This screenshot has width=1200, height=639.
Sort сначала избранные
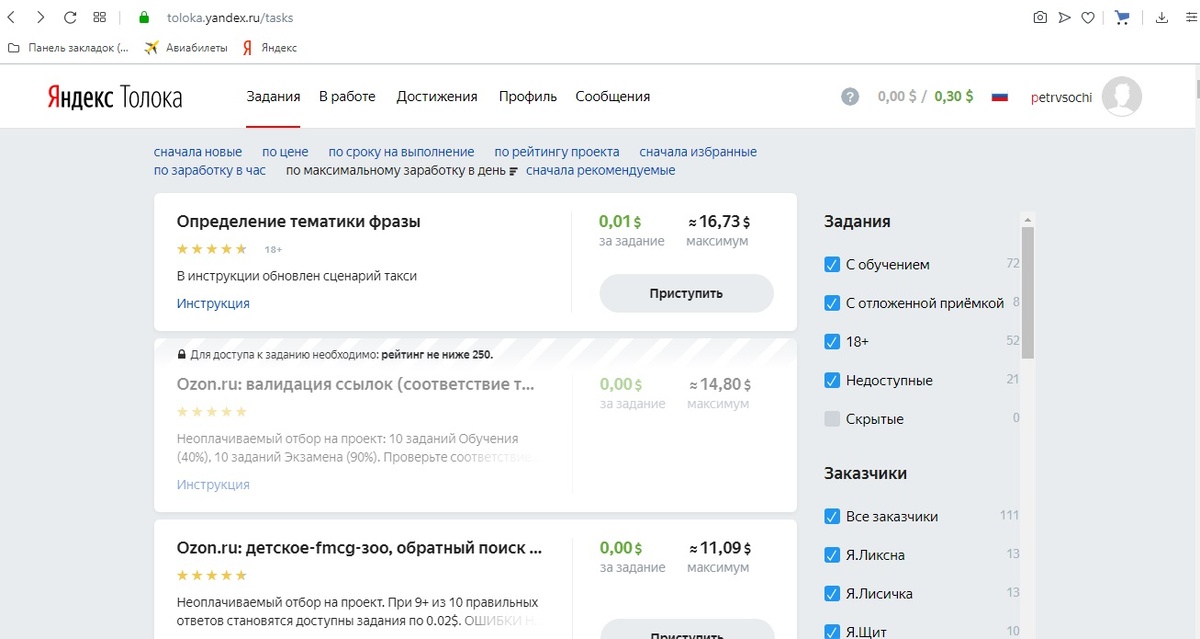coord(698,152)
